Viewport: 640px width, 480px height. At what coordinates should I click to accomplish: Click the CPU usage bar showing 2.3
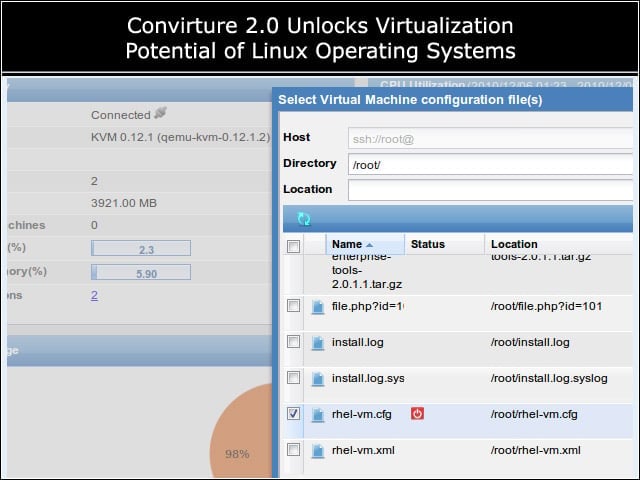141,248
